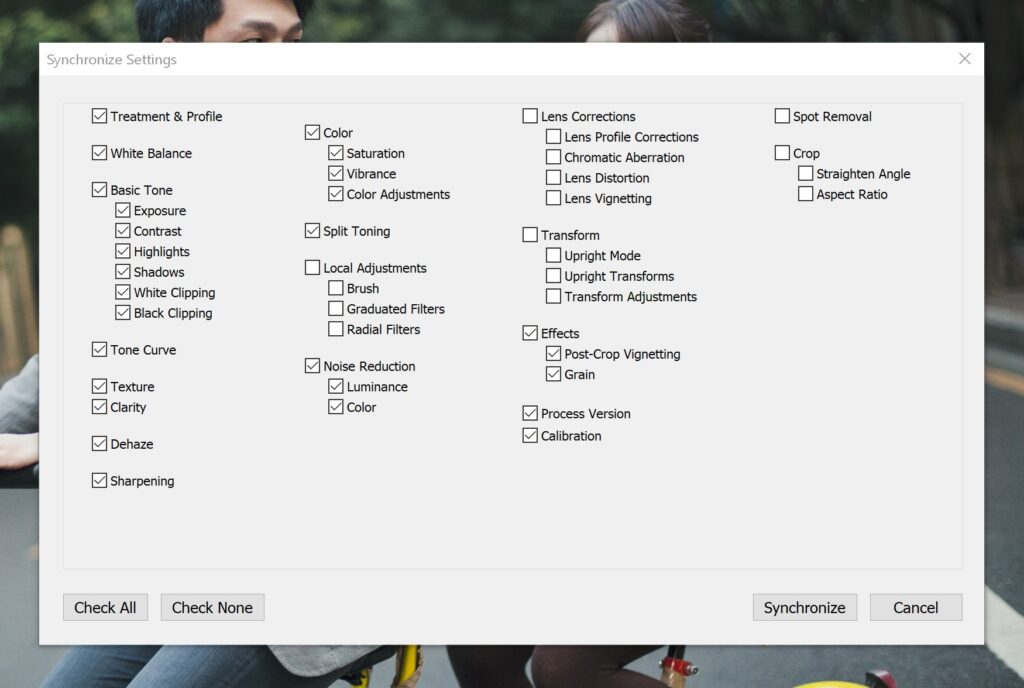Uncheck Split Toning

(x=312, y=230)
